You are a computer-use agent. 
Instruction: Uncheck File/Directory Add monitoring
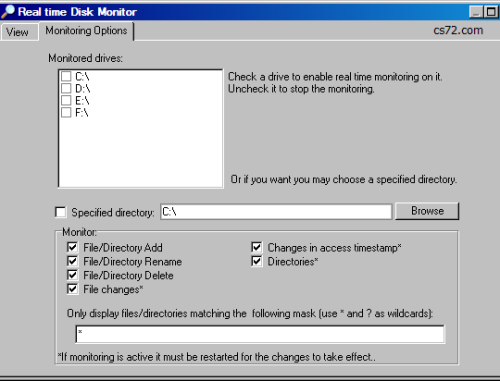click(72, 247)
